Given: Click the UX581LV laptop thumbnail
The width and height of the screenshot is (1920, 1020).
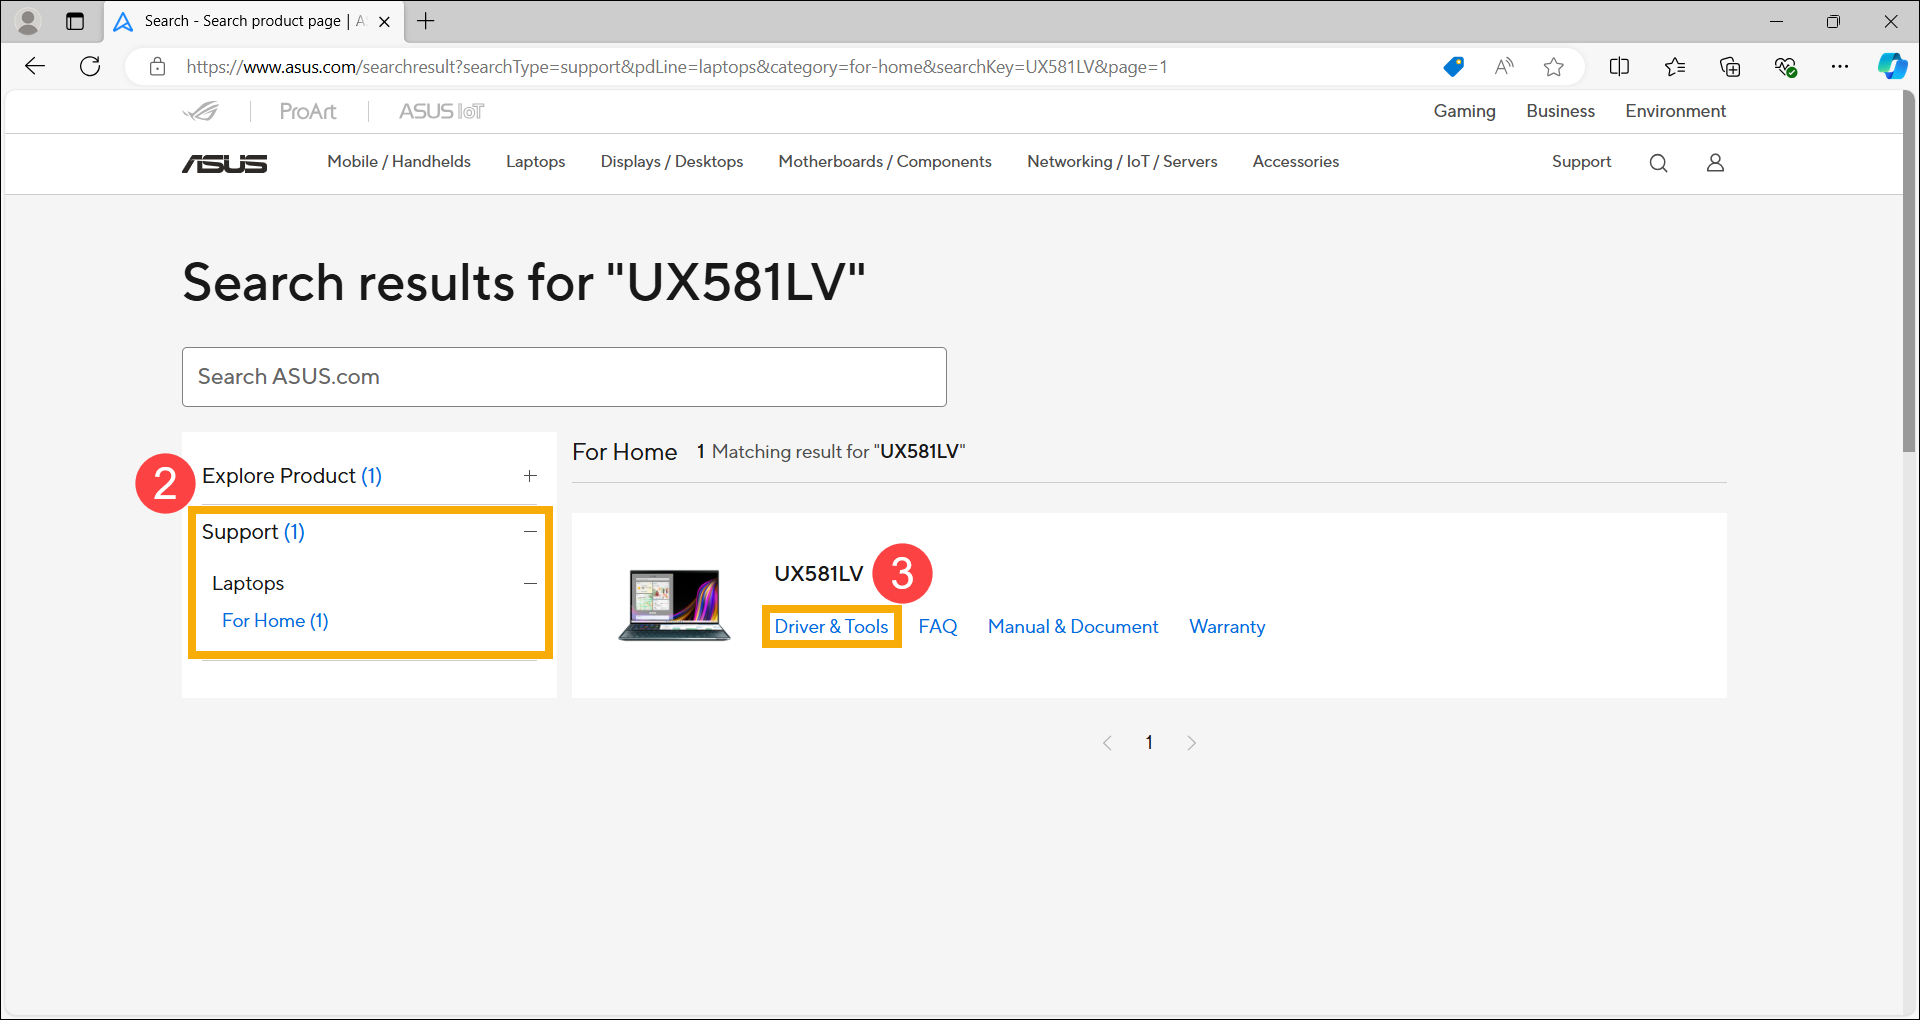Looking at the screenshot, I should [x=674, y=605].
